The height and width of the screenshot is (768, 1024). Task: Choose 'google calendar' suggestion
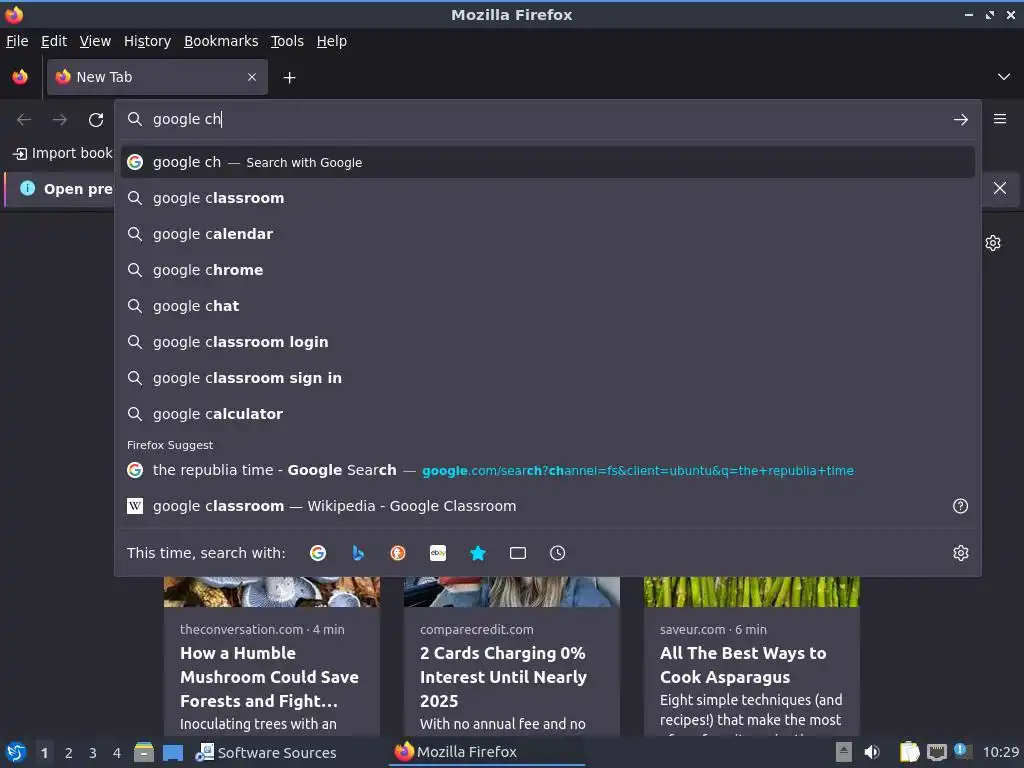[547, 234]
